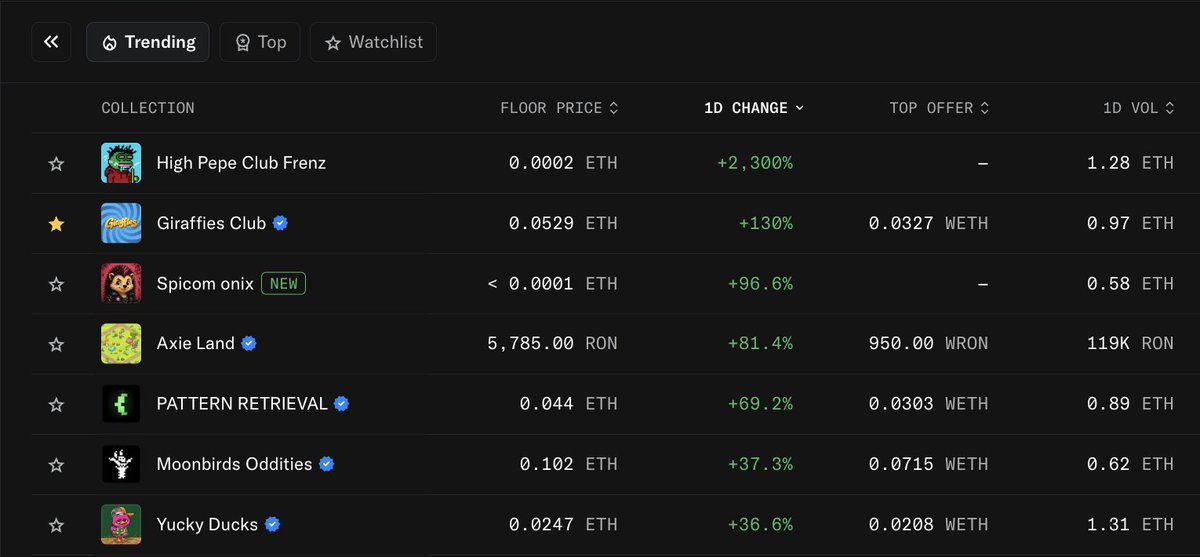
Task: Toggle watchlist star for Axie Land
Action: pos(56,344)
